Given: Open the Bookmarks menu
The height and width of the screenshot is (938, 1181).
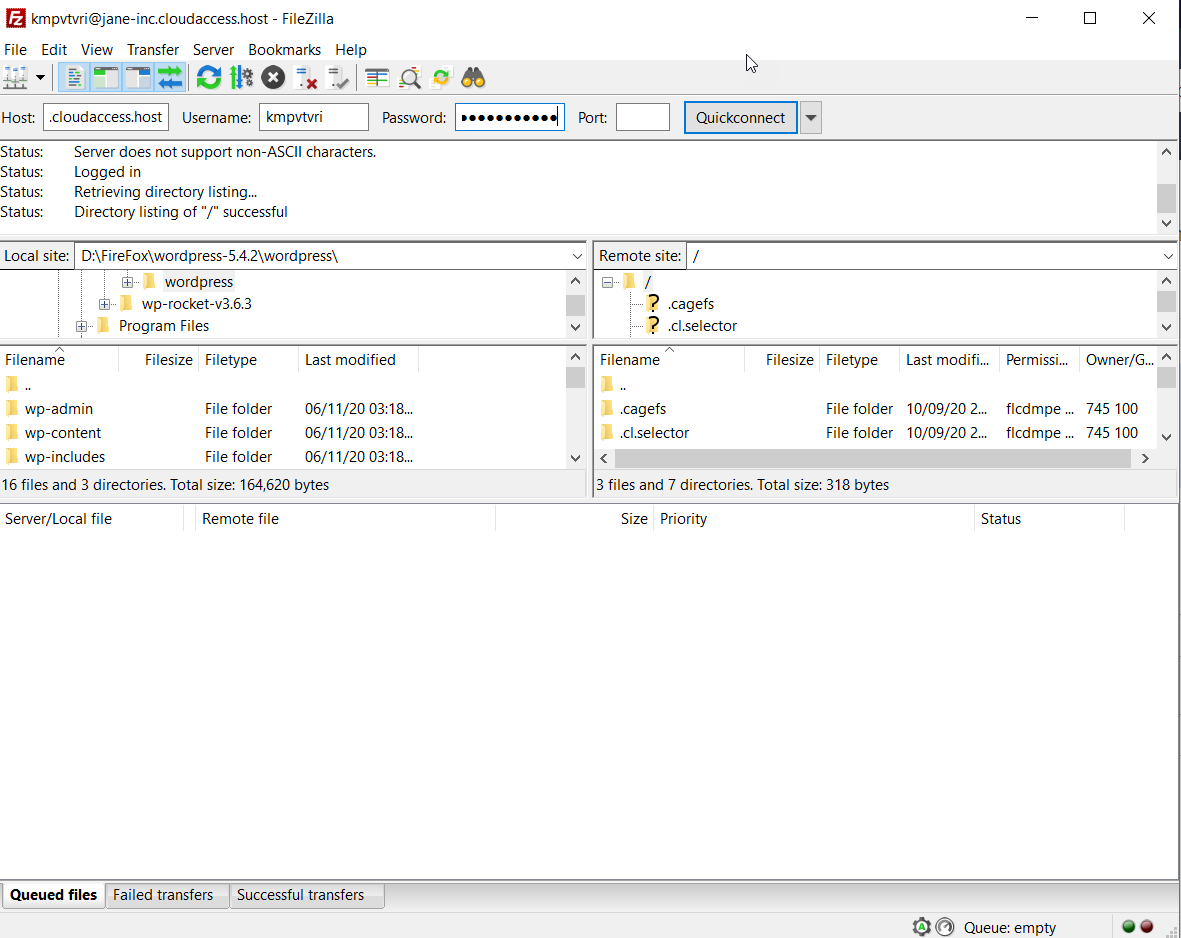Looking at the screenshot, I should point(285,50).
